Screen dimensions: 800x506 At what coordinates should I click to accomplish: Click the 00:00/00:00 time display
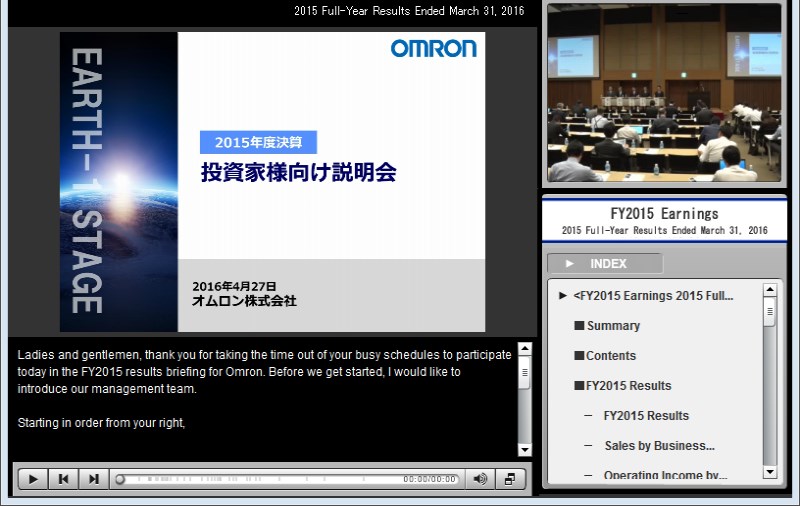click(429, 479)
